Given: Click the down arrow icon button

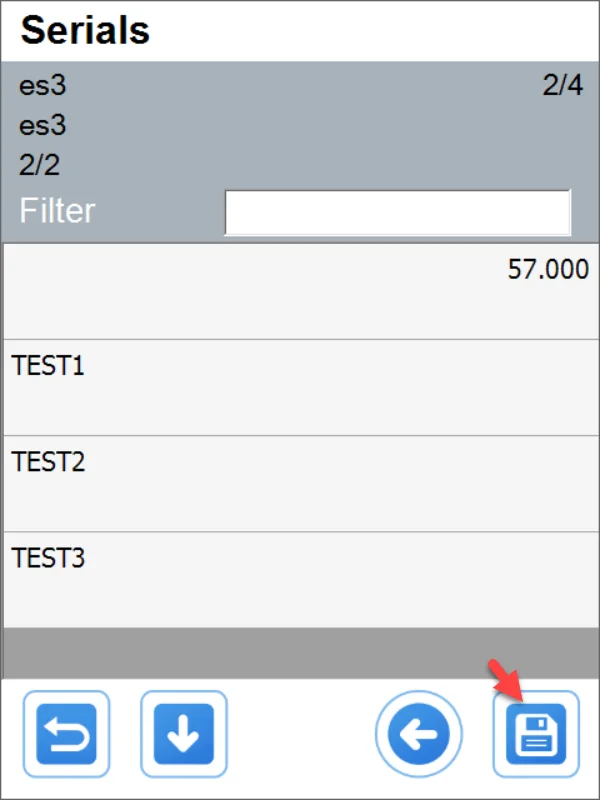Looking at the screenshot, I should coord(183,734).
